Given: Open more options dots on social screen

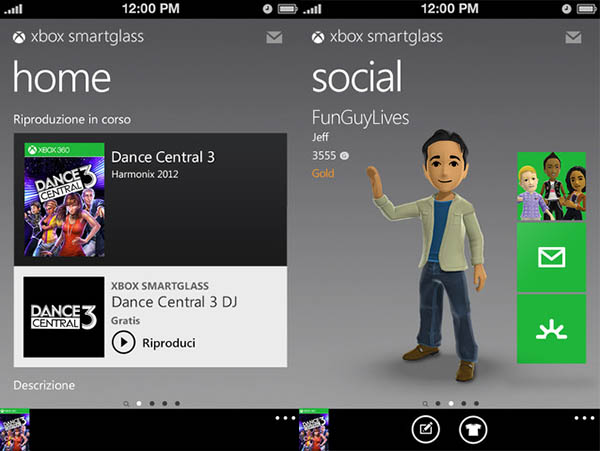Looking at the screenshot, I should point(584,418).
